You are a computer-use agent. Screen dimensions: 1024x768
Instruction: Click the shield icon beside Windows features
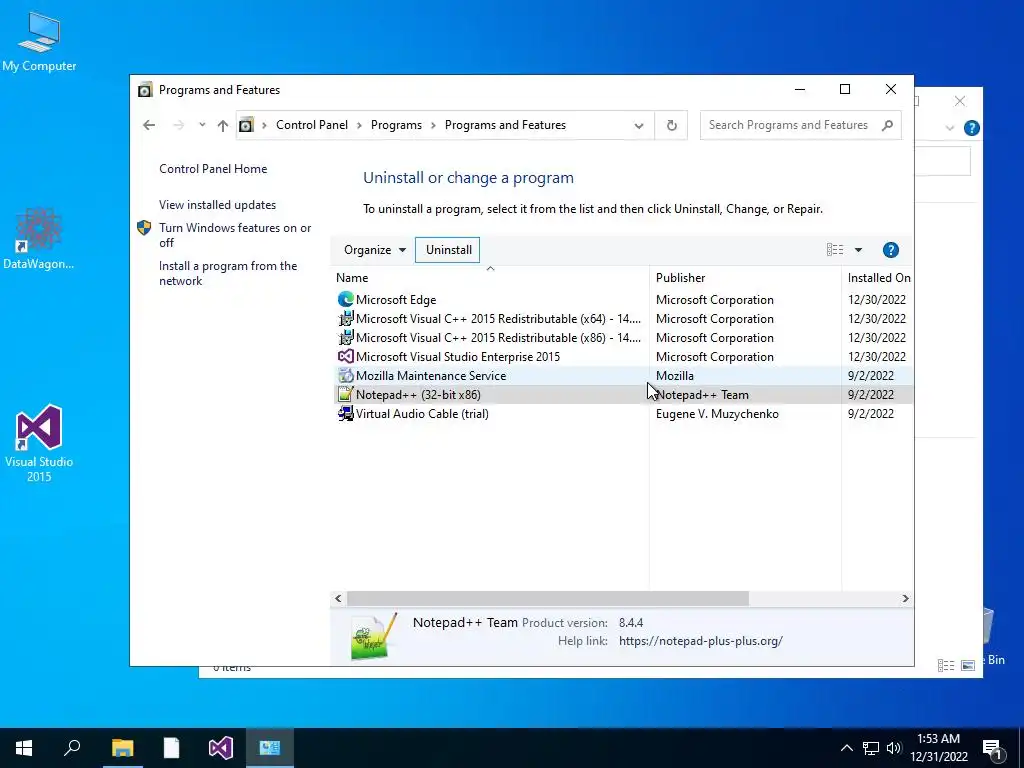point(144,228)
